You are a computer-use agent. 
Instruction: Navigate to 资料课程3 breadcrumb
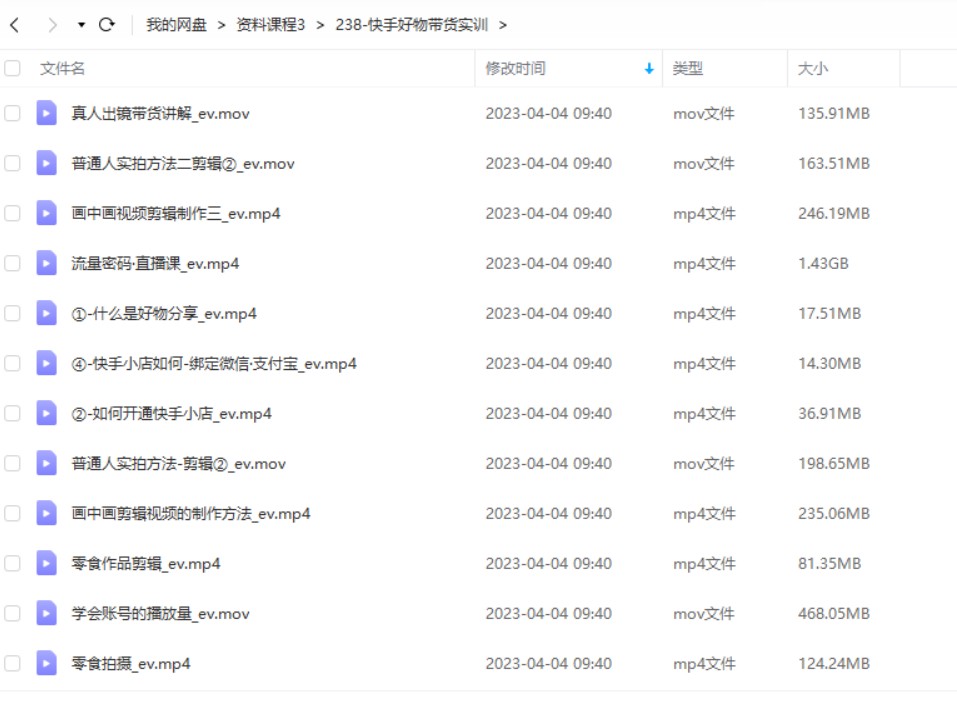270,25
